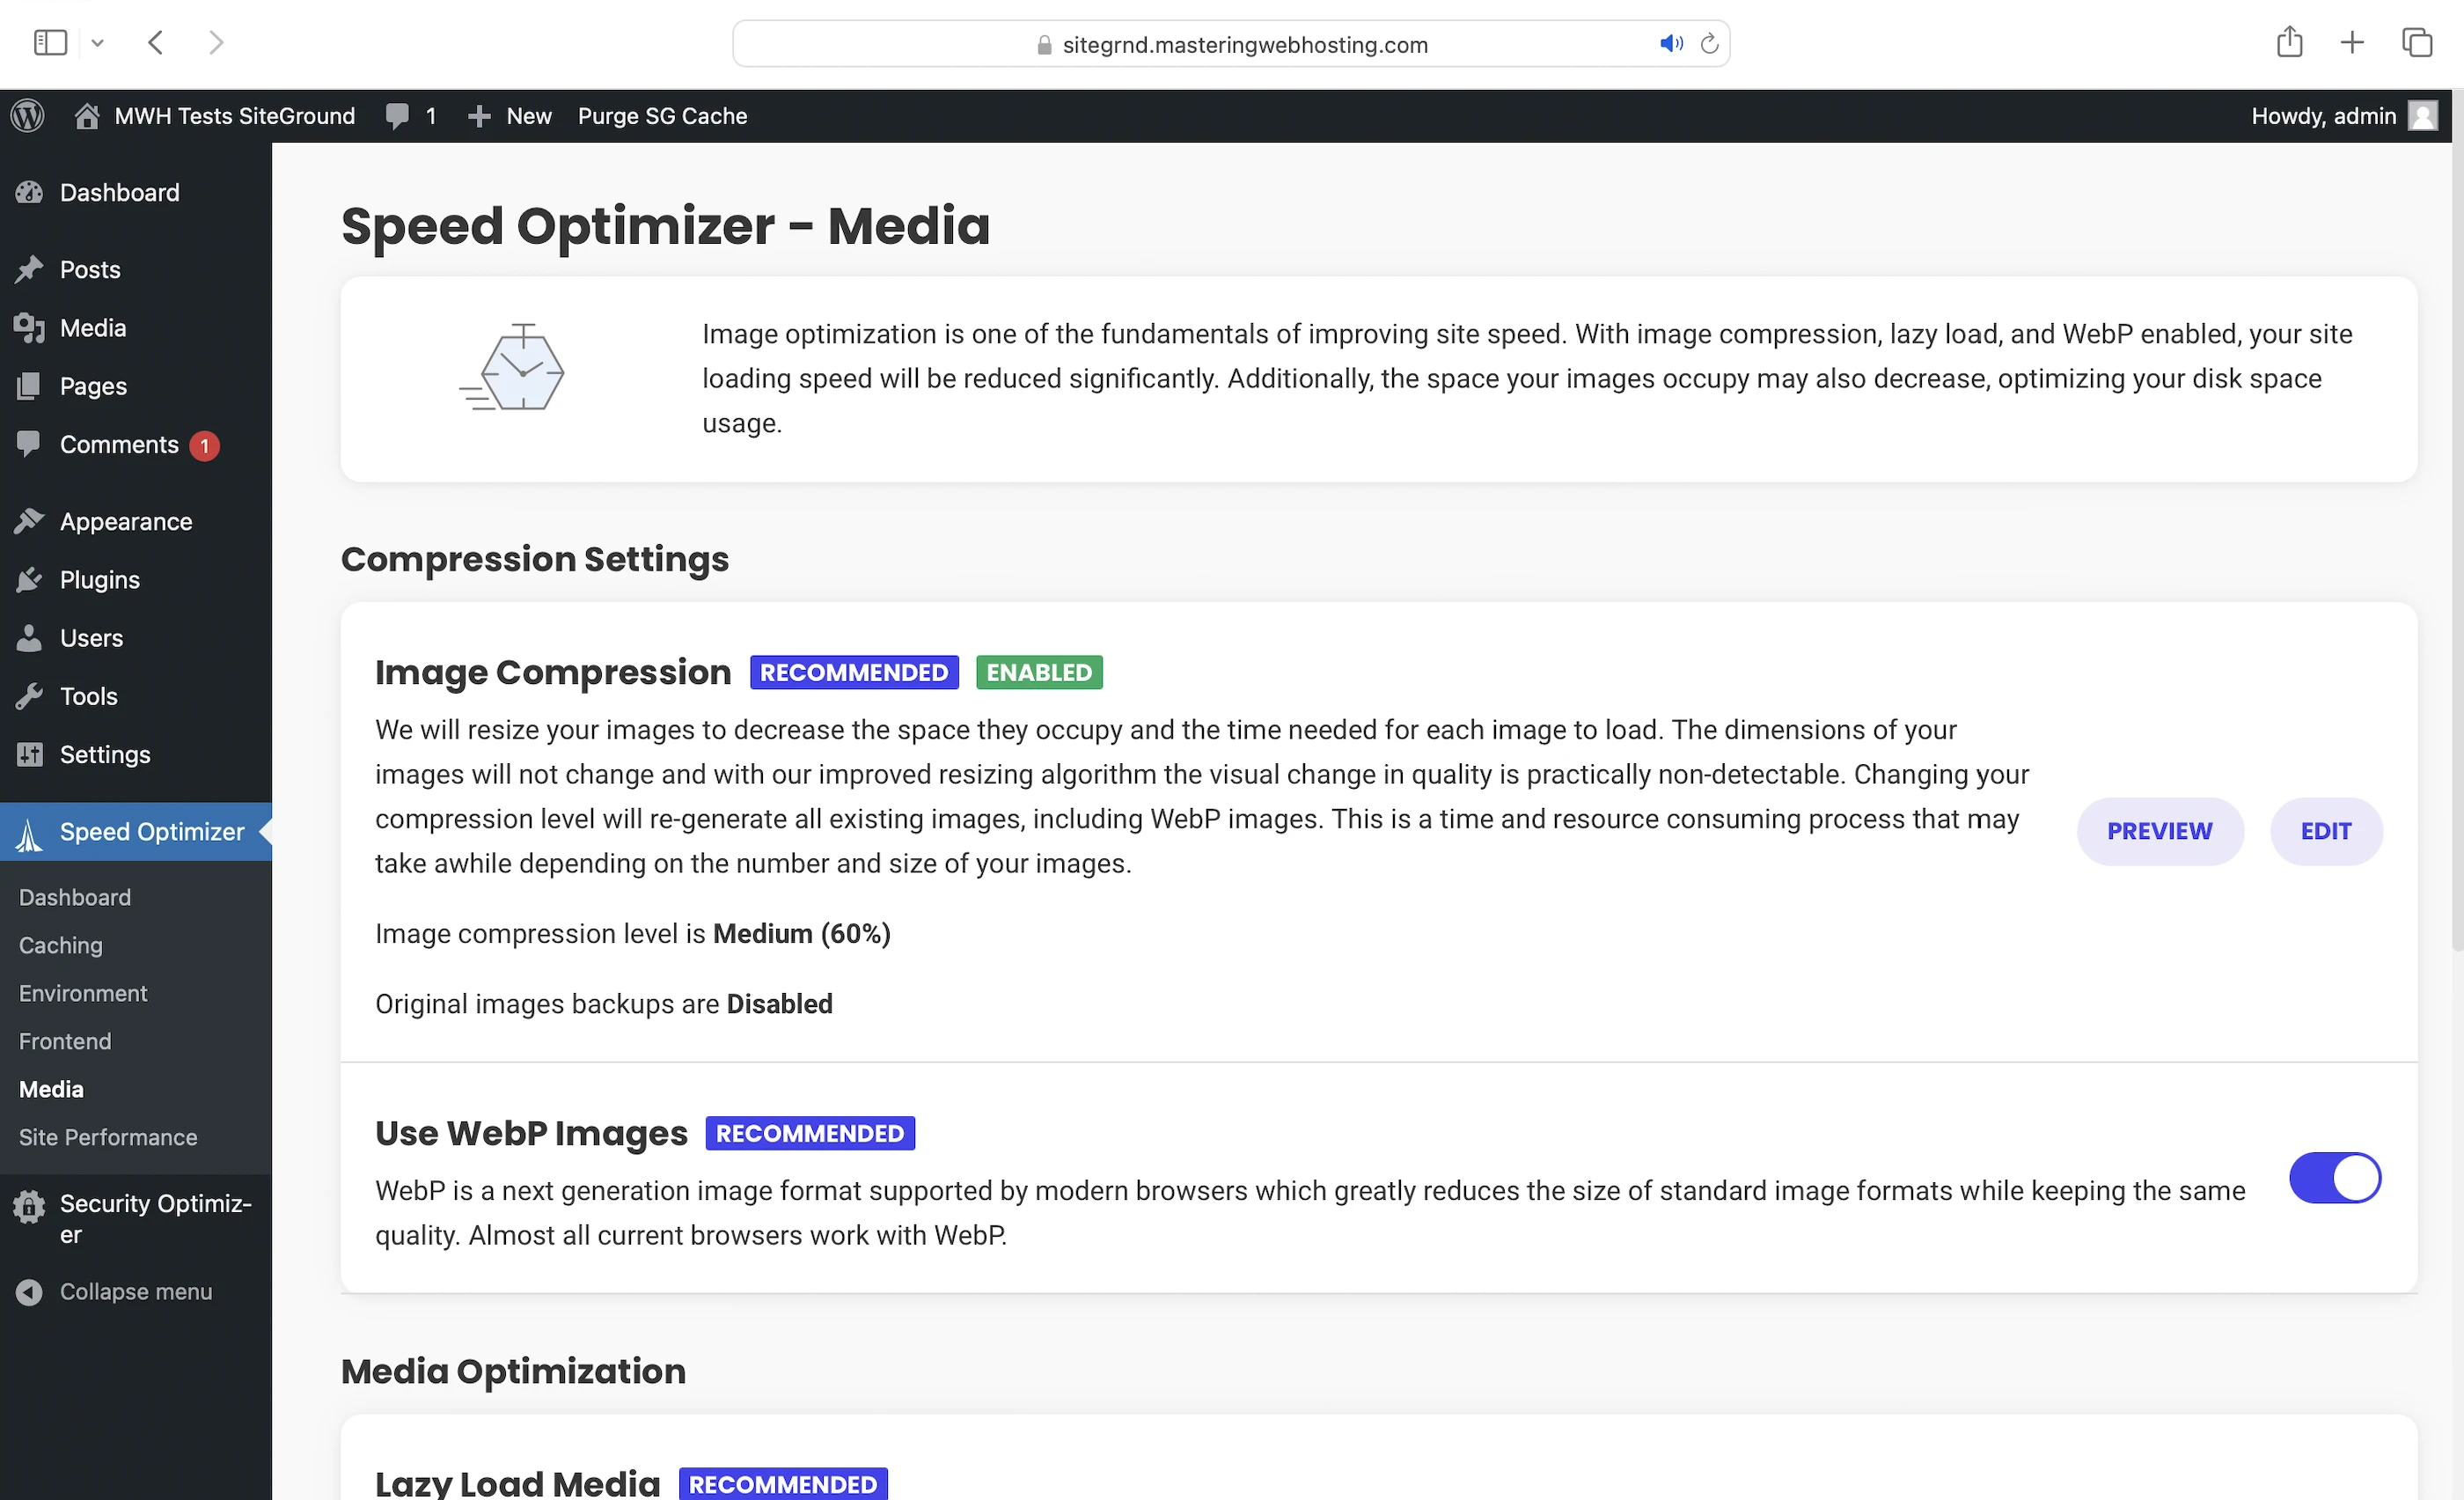This screenshot has width=2464, height=1500.
Task: Toggle the Use WebP Images switch
Action: pos(2334,1178)
